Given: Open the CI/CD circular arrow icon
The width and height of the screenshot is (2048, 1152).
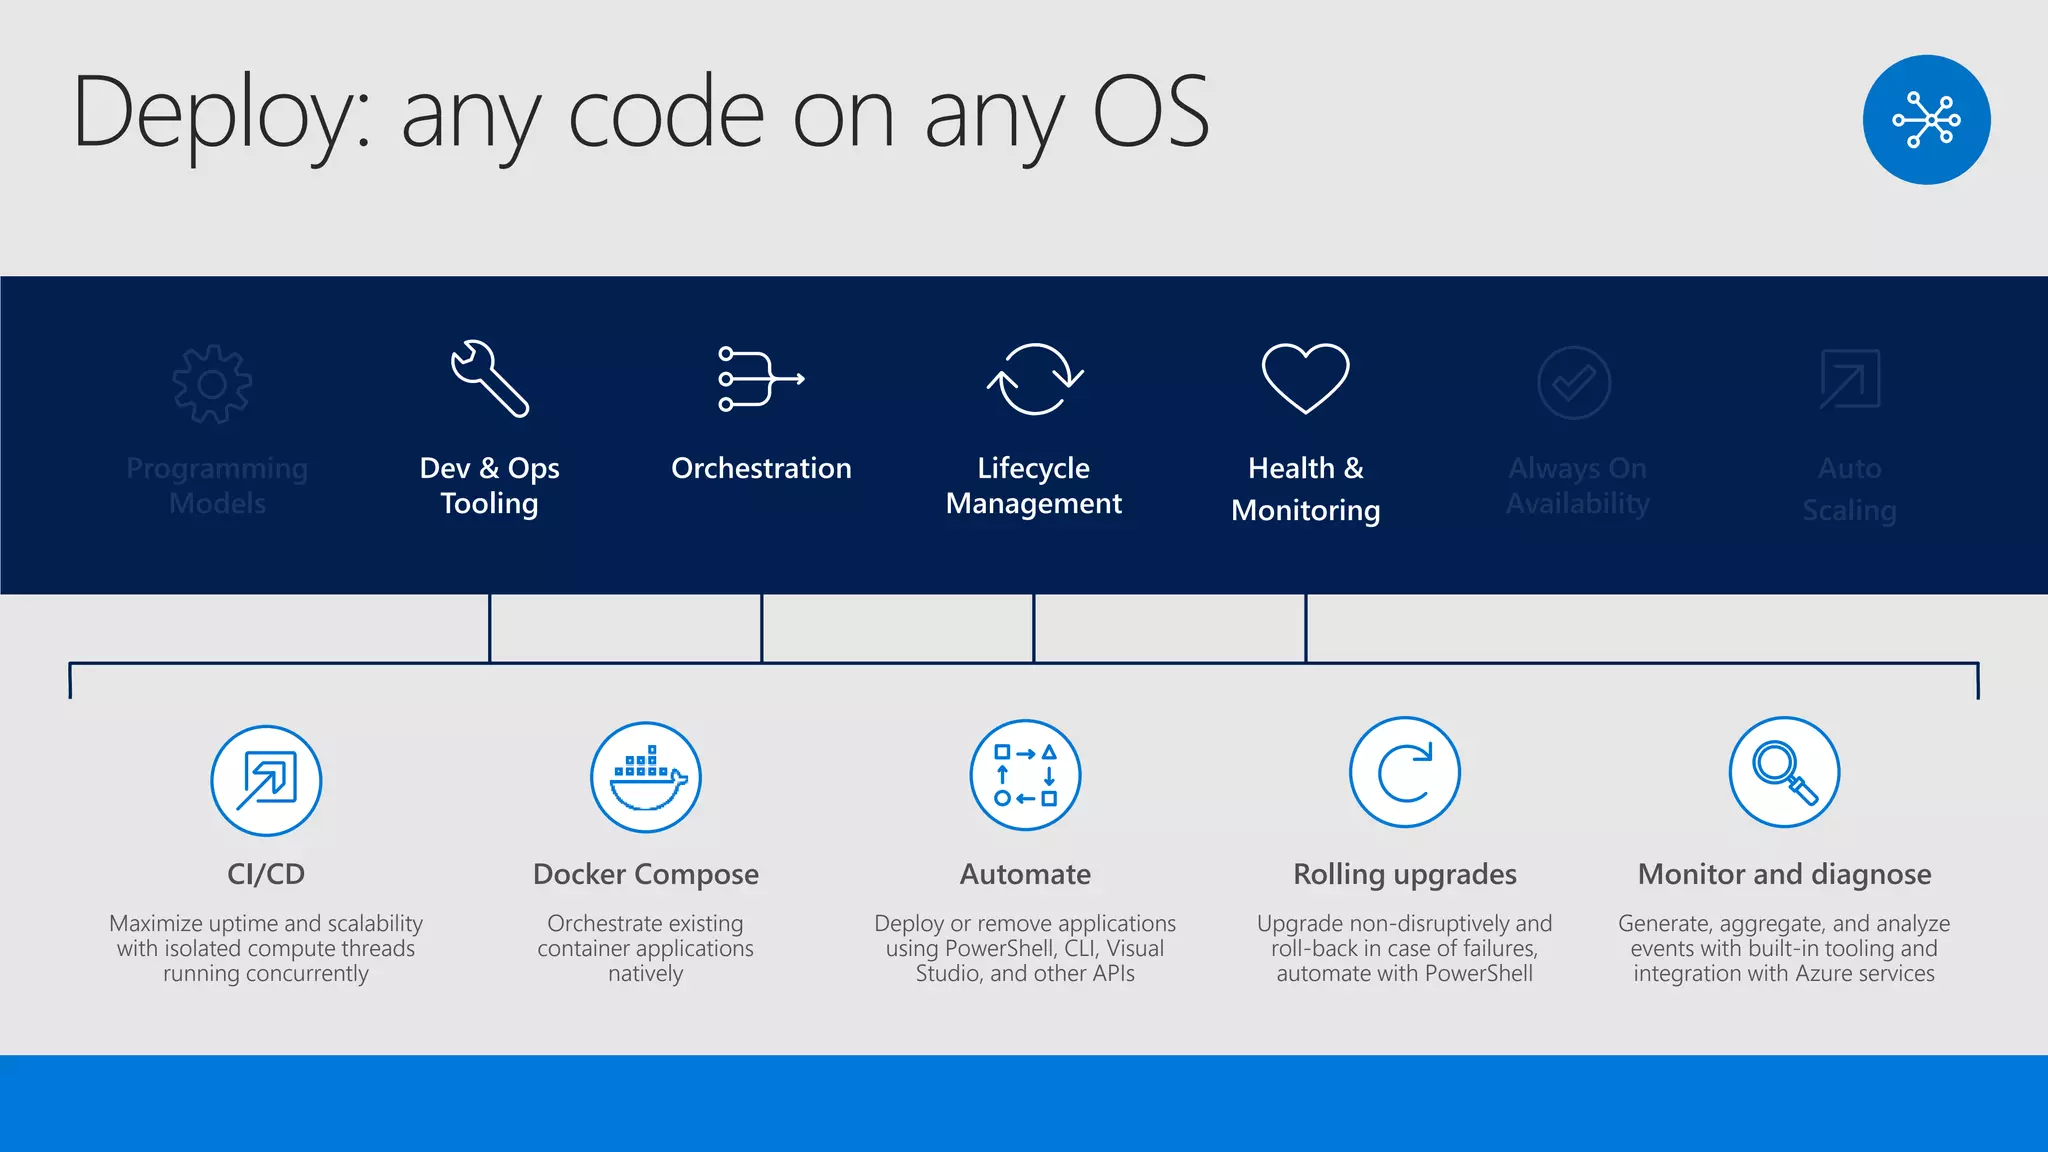Looking at the screenshot, I should point(266,780).
